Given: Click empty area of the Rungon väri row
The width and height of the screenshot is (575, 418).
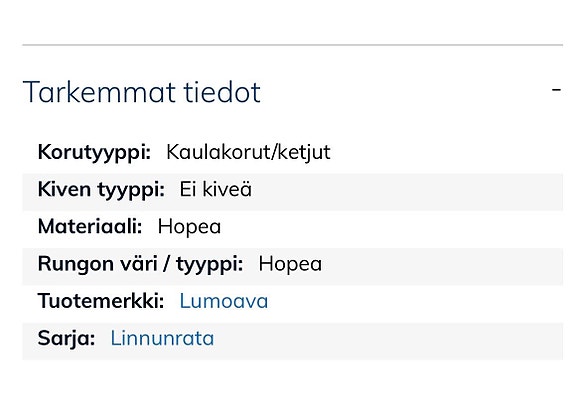Looking at the screenshot, I should (x=440, y=267).
